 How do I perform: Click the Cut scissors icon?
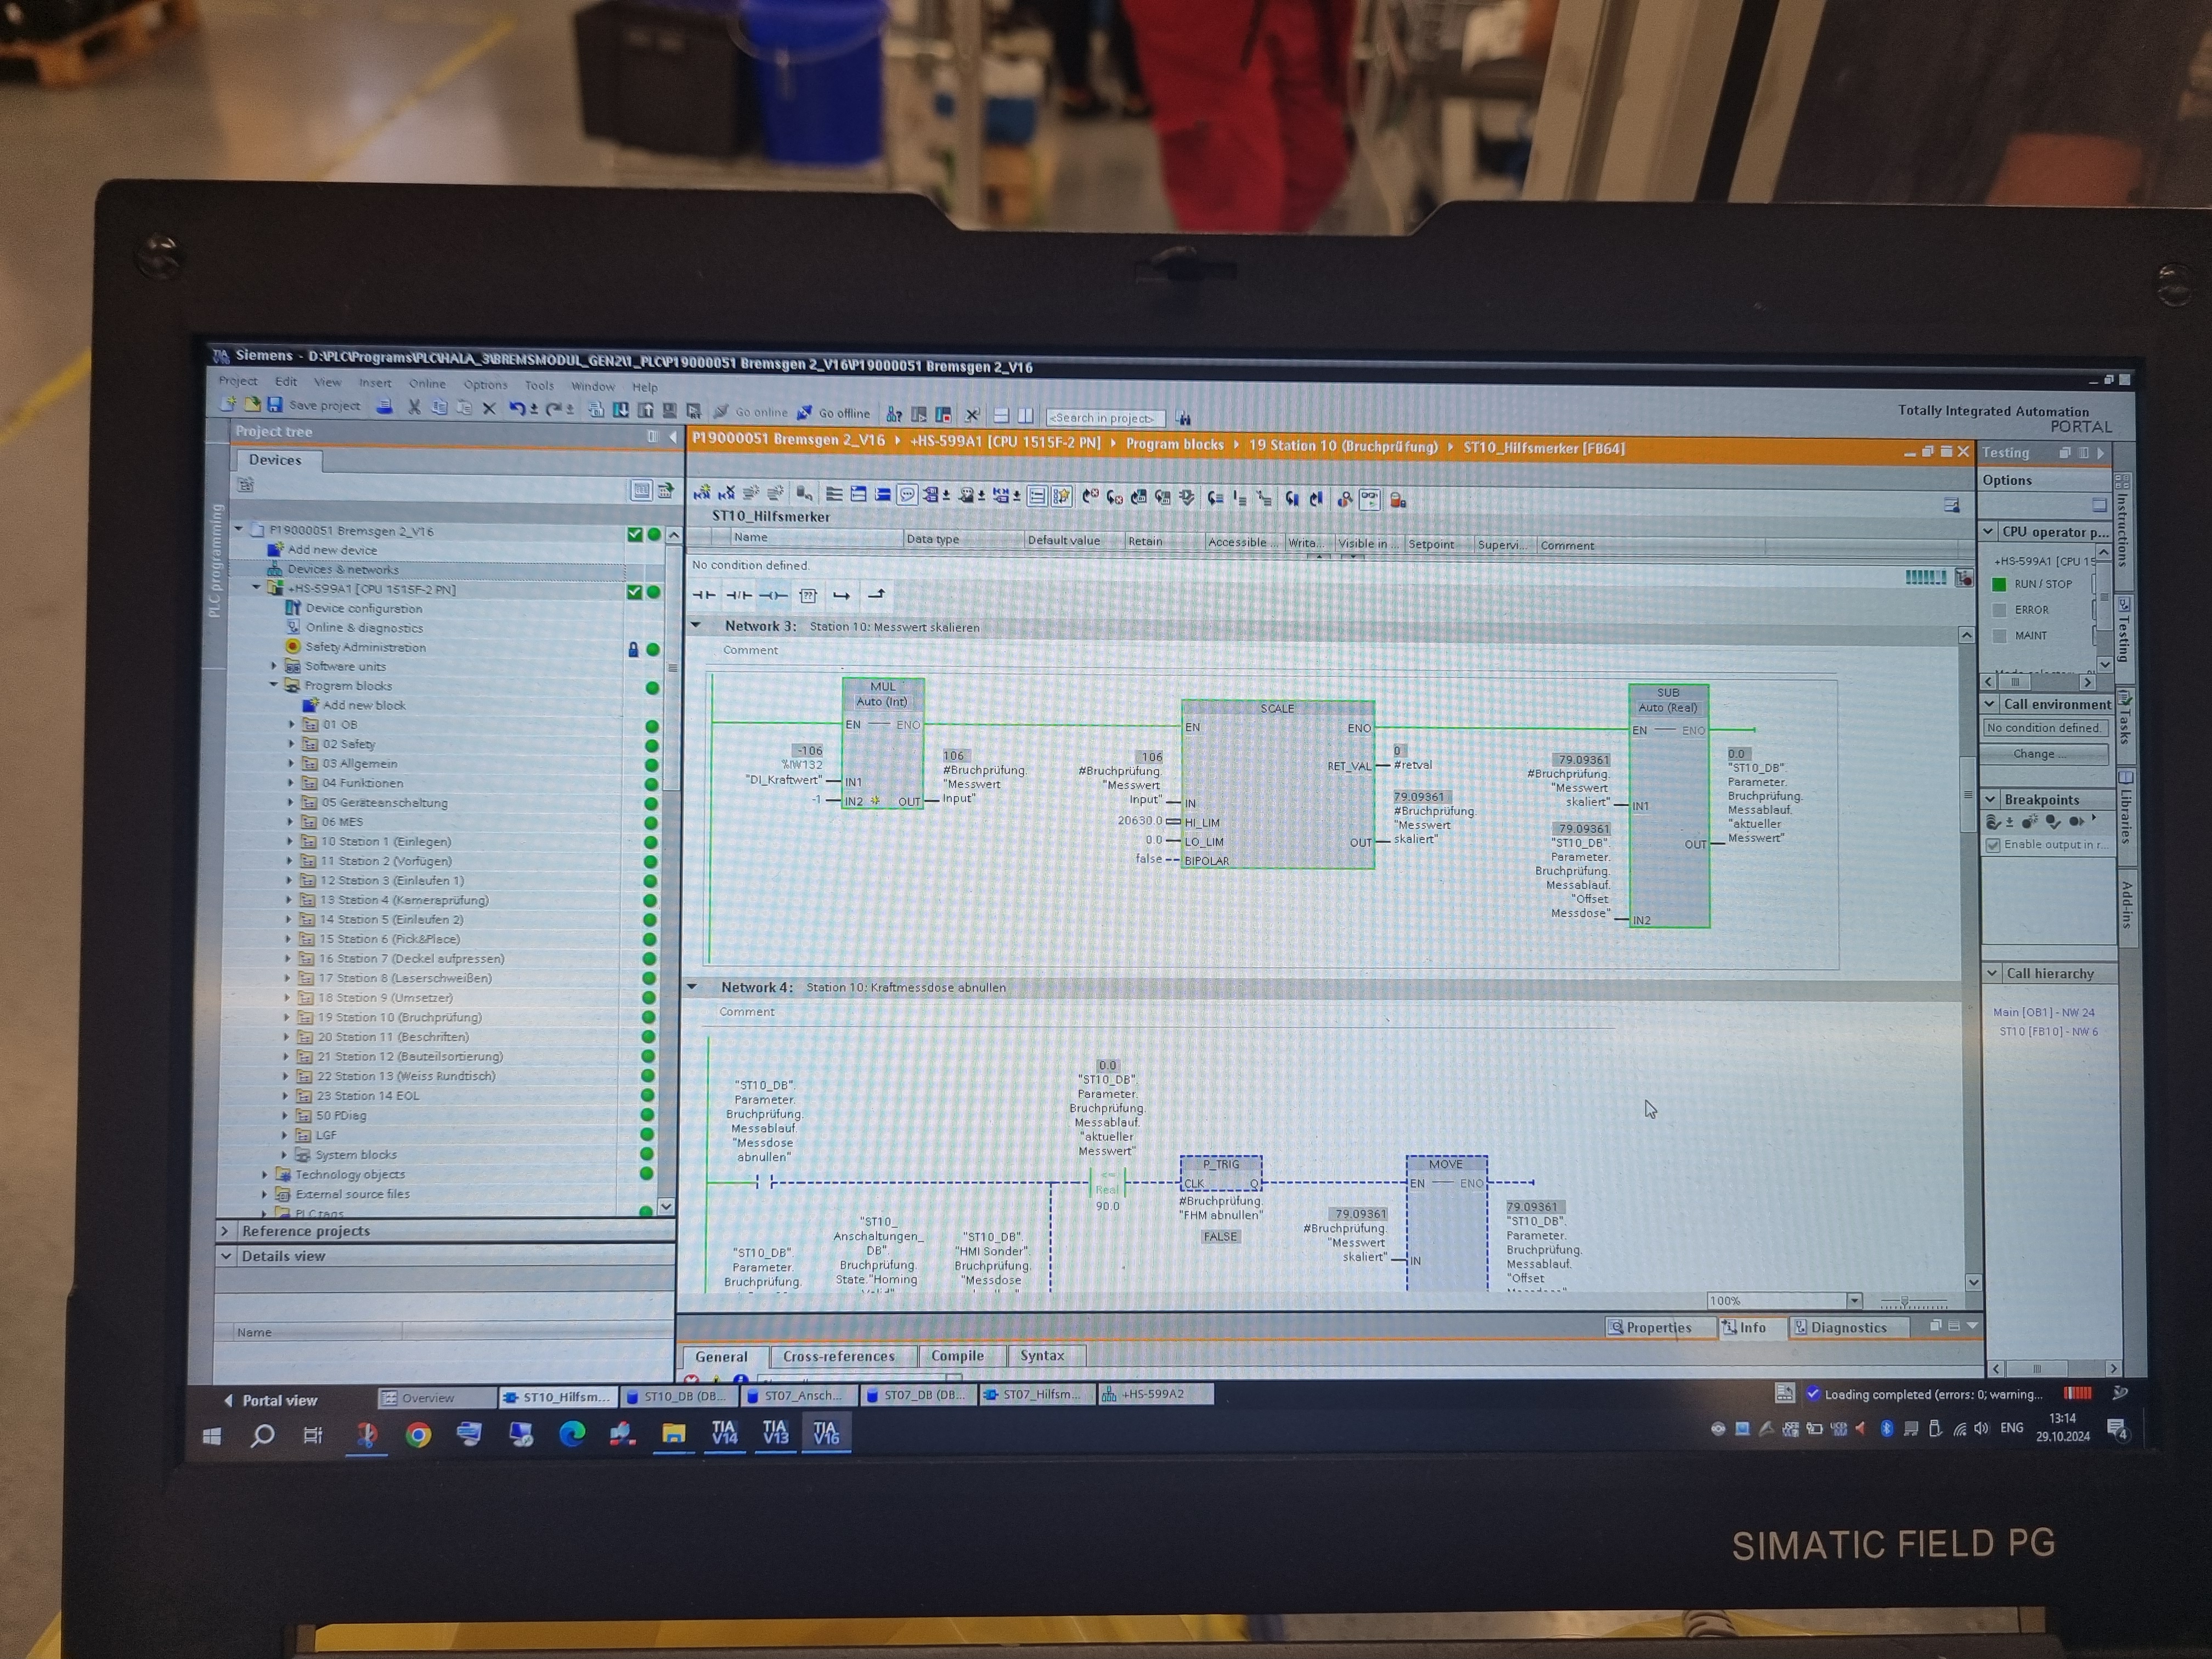(x=414, y=407)
